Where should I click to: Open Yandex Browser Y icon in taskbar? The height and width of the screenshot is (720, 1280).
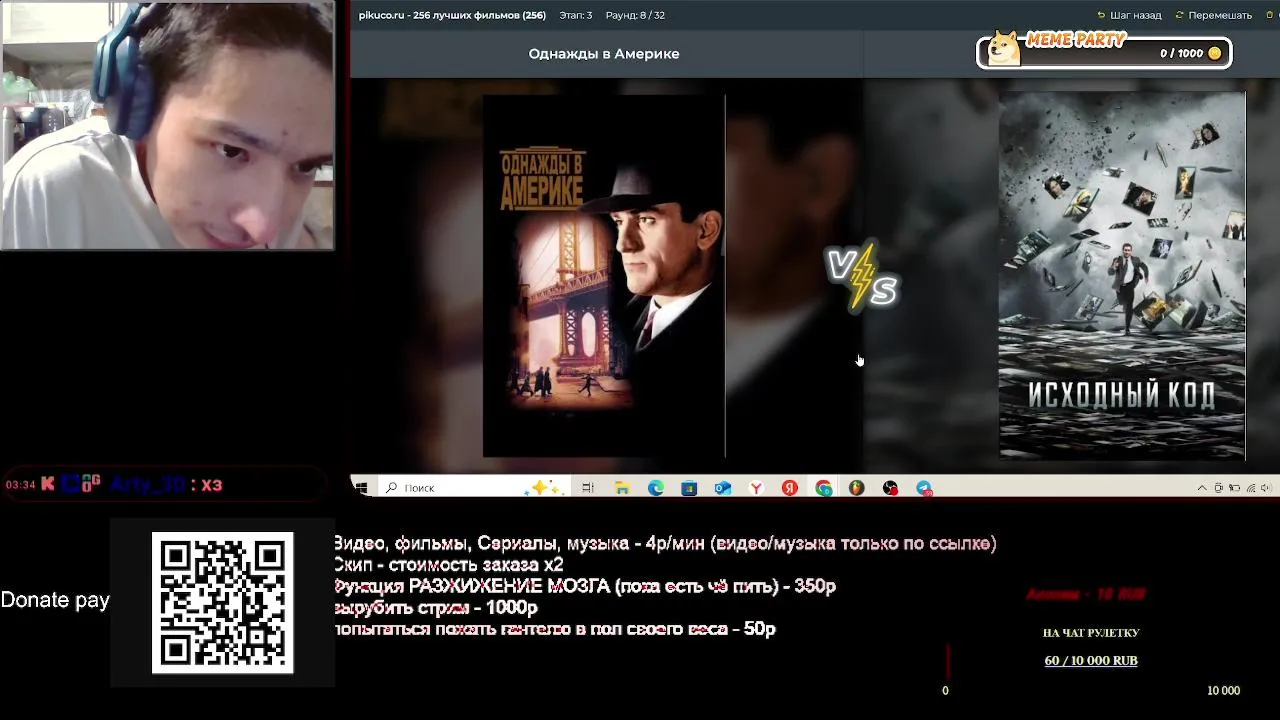[757, 488]
